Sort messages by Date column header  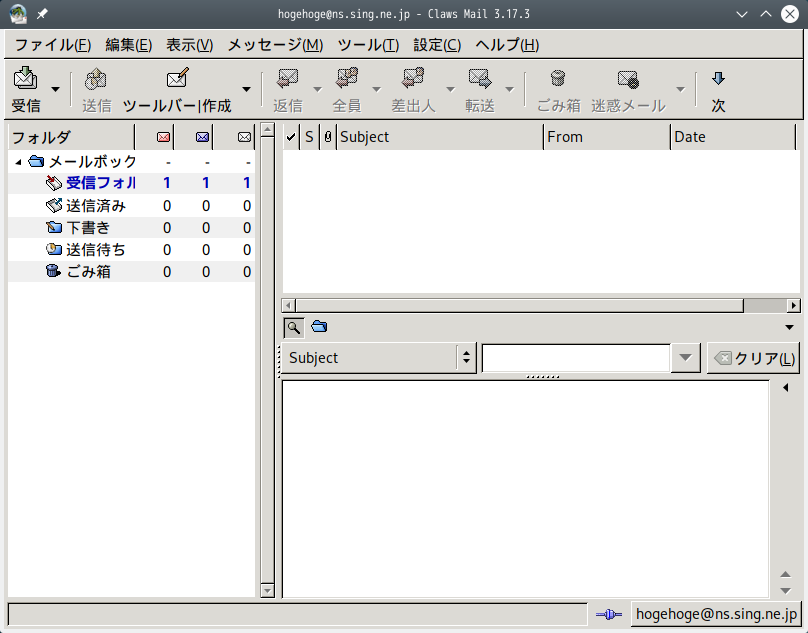[x=733, y=137]
